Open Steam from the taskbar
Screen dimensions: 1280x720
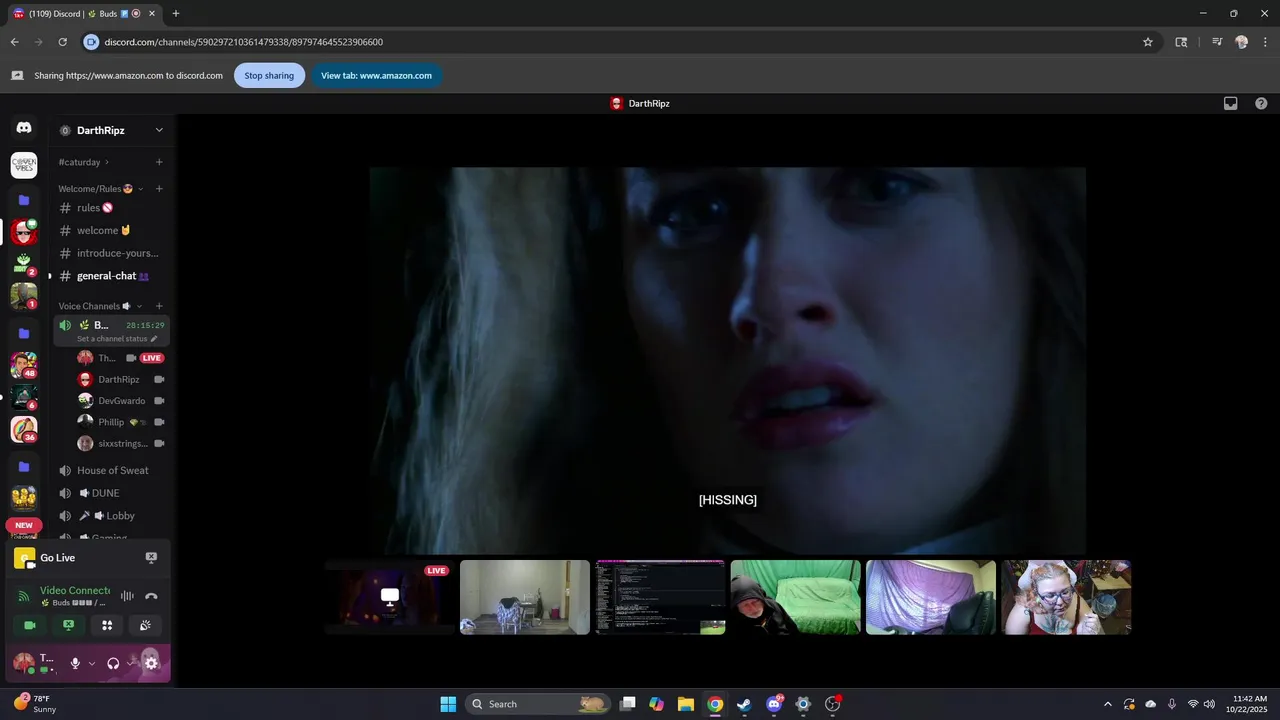point(744,704)
